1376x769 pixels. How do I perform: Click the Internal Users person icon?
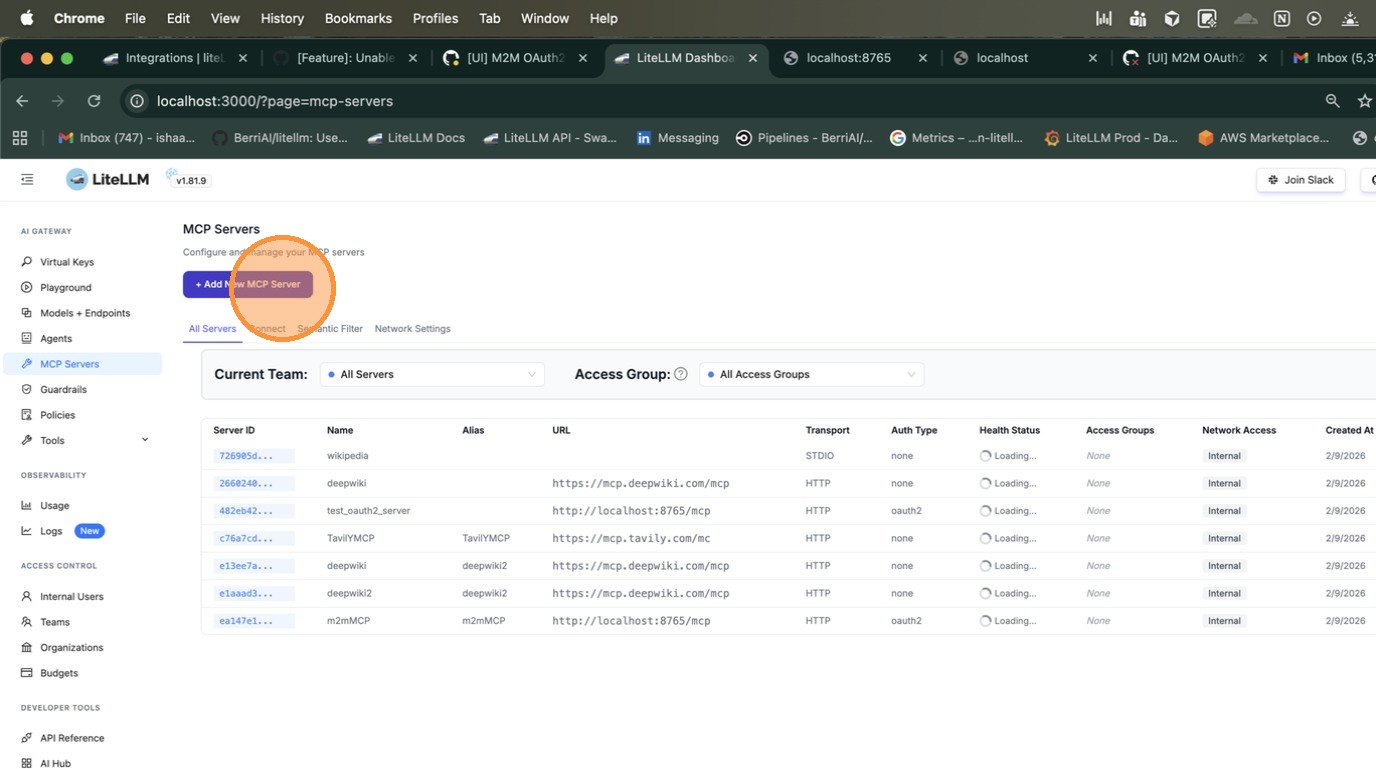(27, 597)
